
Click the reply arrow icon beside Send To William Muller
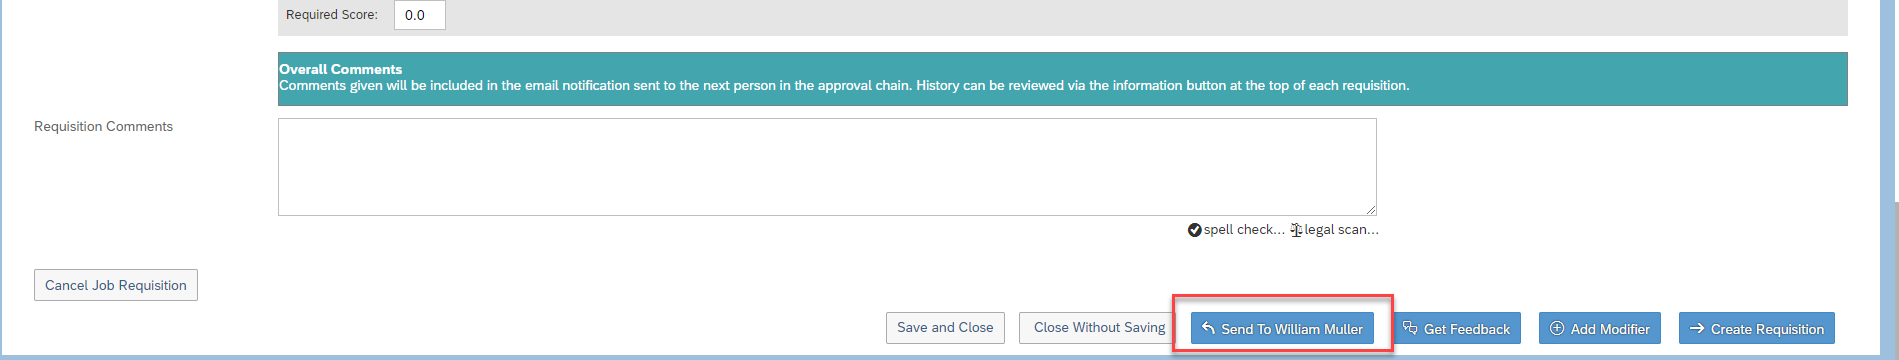pyautogui.click(x=1208, y=328)
